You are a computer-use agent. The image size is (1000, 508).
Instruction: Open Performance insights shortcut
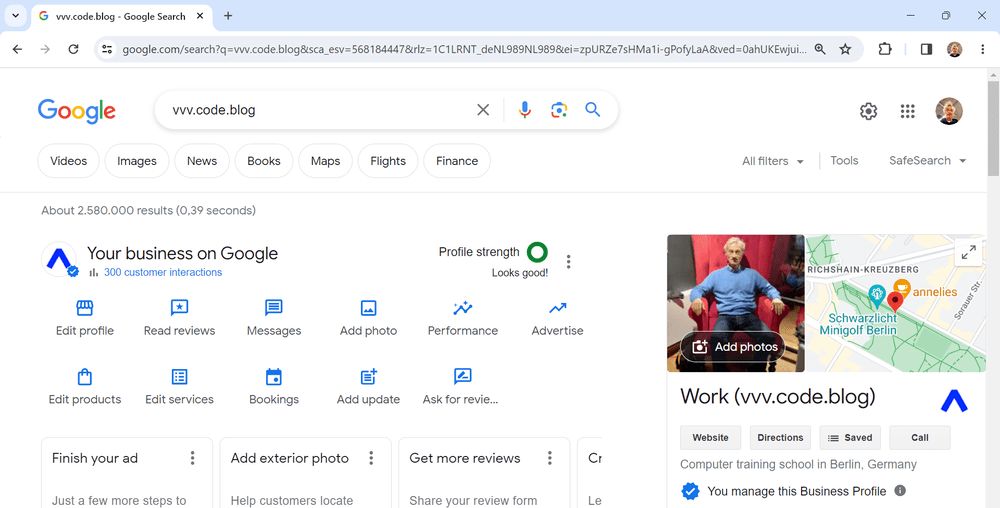(462, 318)
